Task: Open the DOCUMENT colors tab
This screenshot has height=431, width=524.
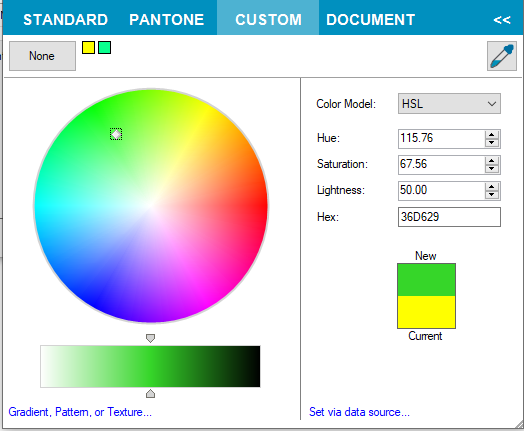Action: pyautogui.click(x=371, y=20)
